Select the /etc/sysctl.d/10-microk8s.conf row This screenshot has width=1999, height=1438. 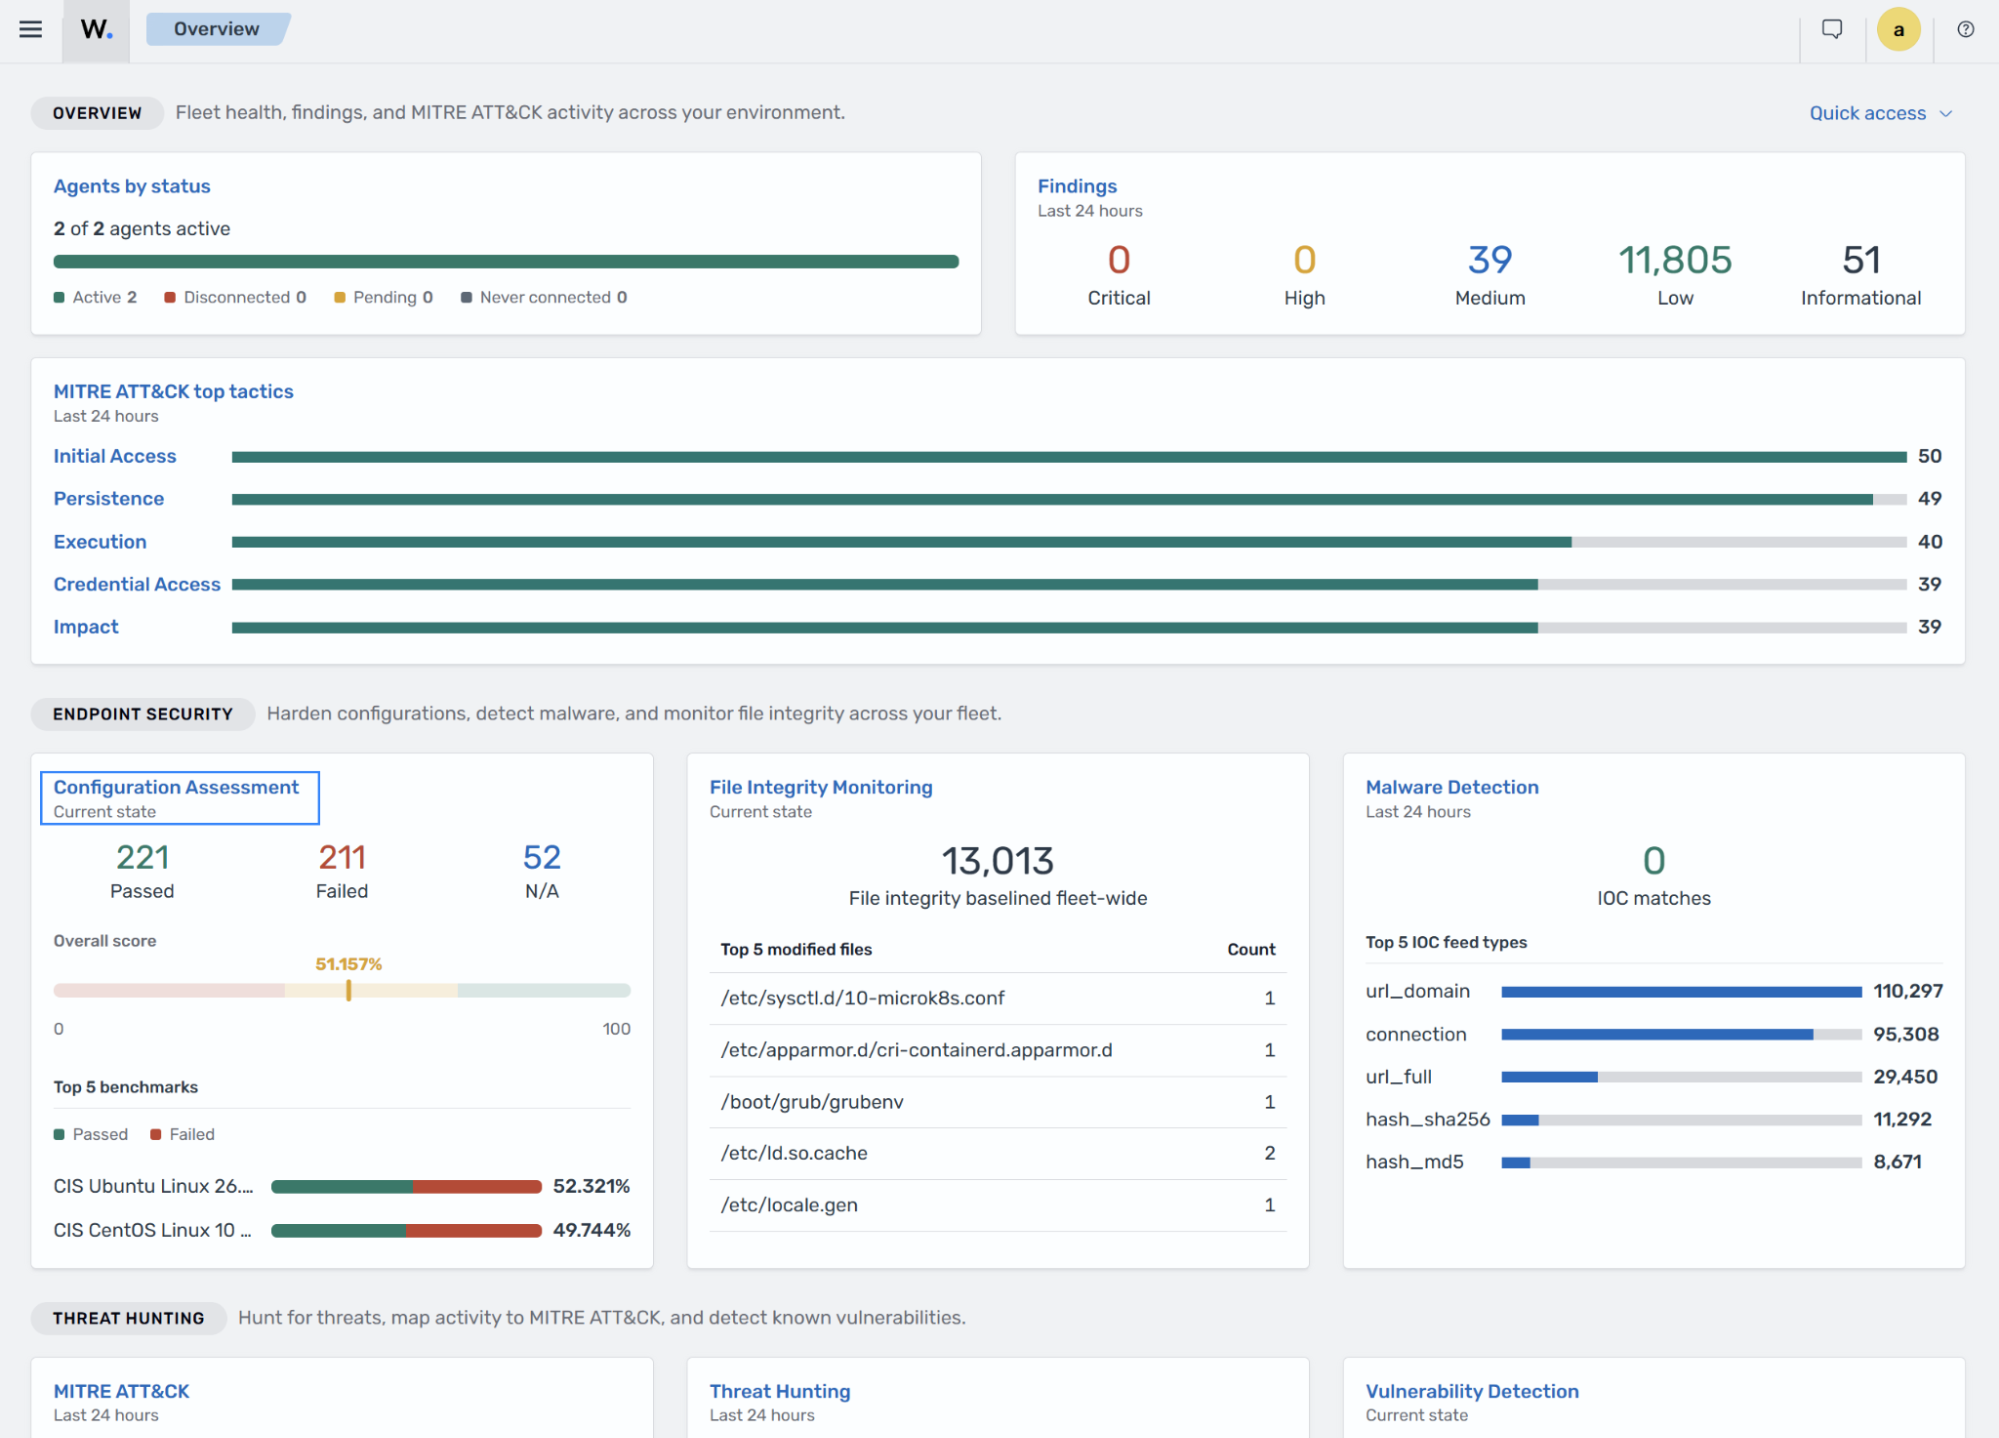point(998,998)
